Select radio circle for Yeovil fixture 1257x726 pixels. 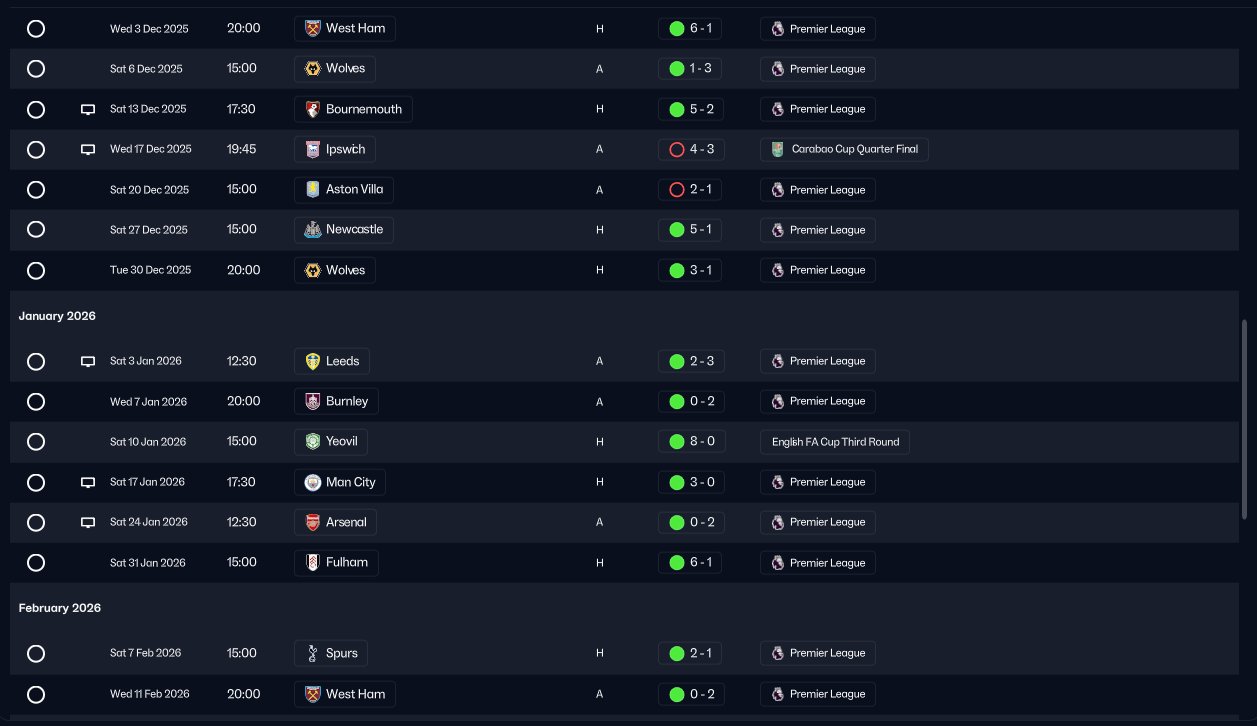[36, 442]
